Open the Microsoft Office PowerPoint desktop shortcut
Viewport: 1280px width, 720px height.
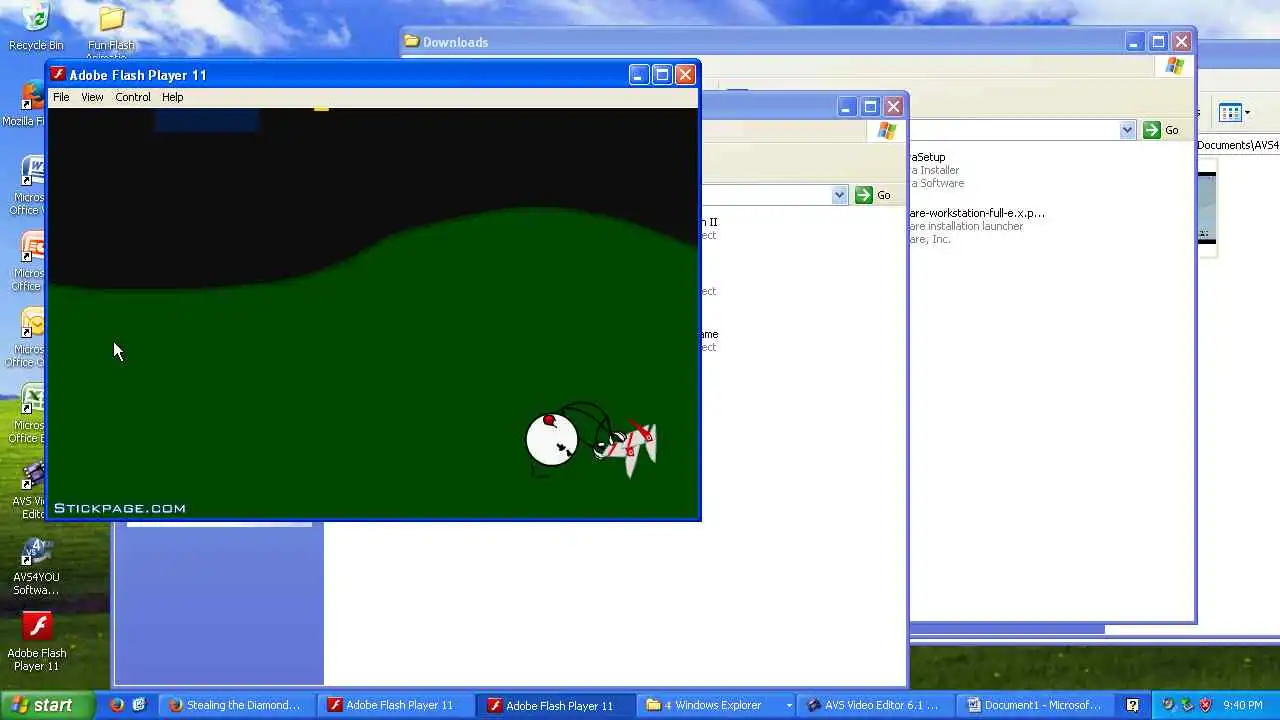[30, 262]
